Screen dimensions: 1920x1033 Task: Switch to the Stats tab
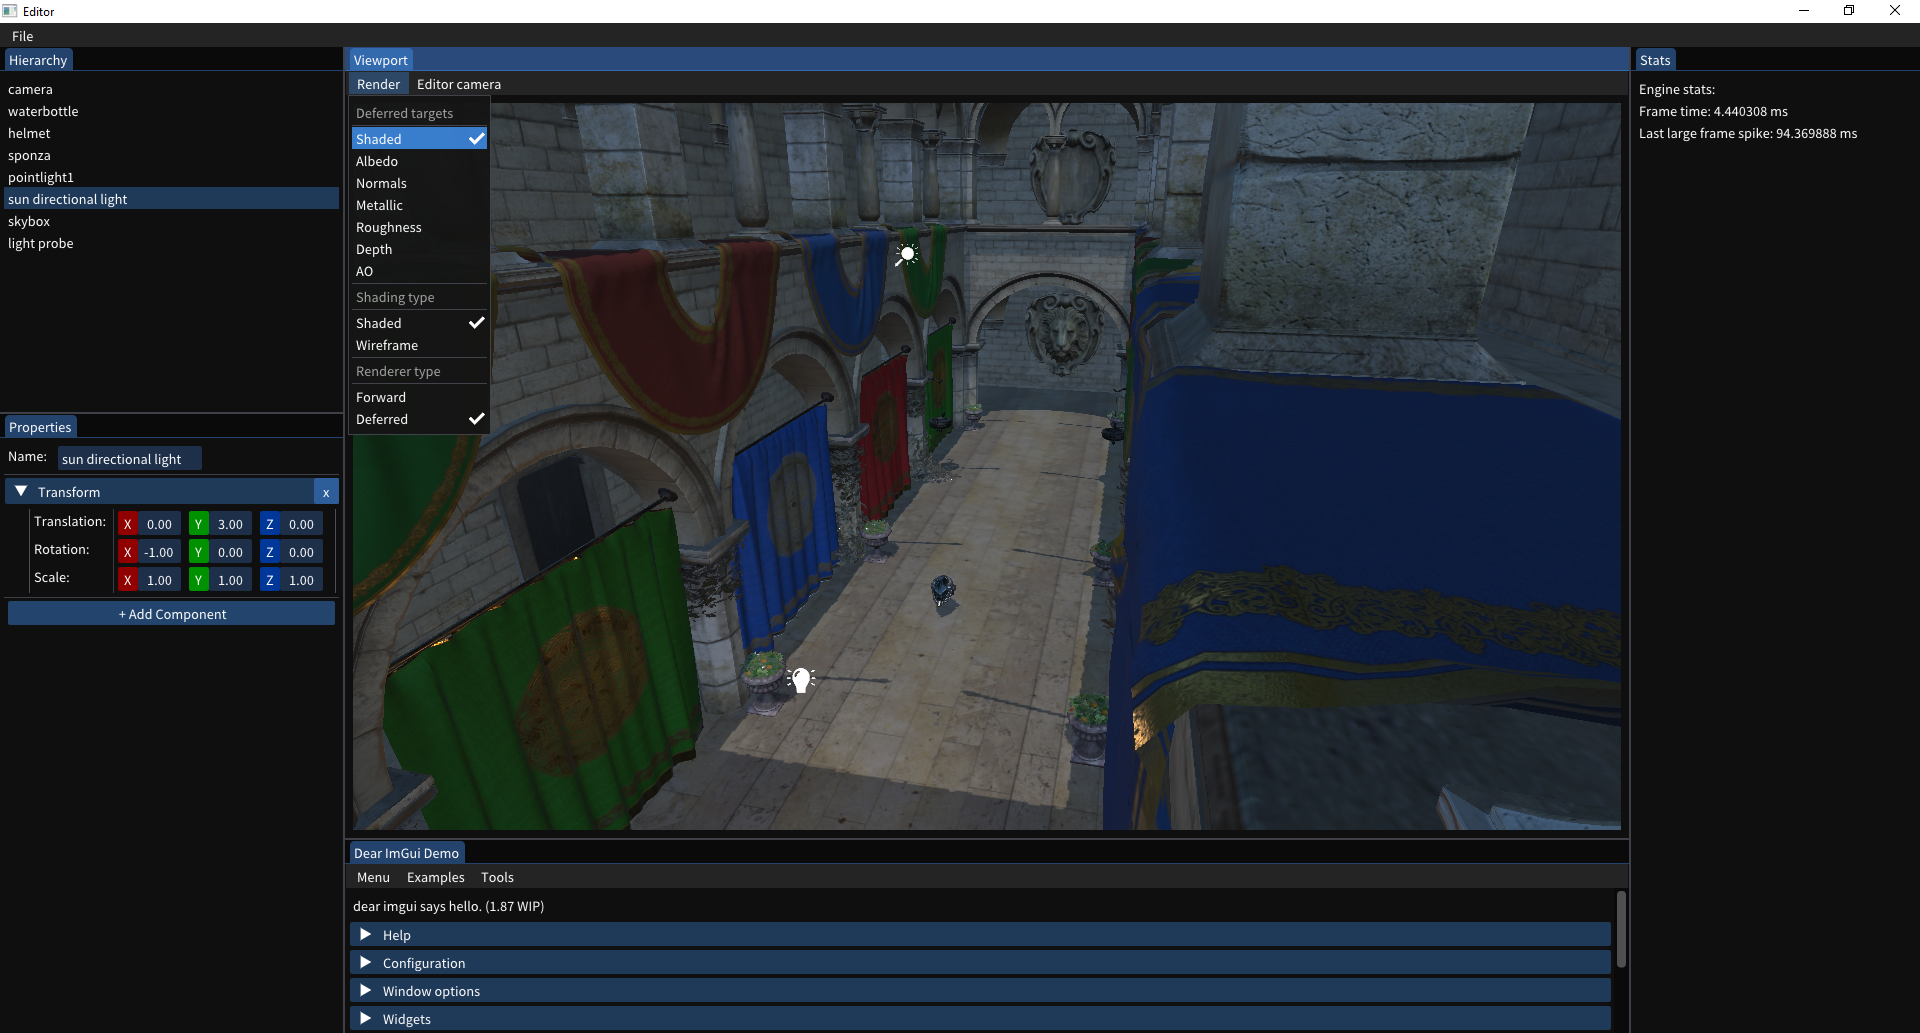pyautogui.click(x=1655, y=60)
